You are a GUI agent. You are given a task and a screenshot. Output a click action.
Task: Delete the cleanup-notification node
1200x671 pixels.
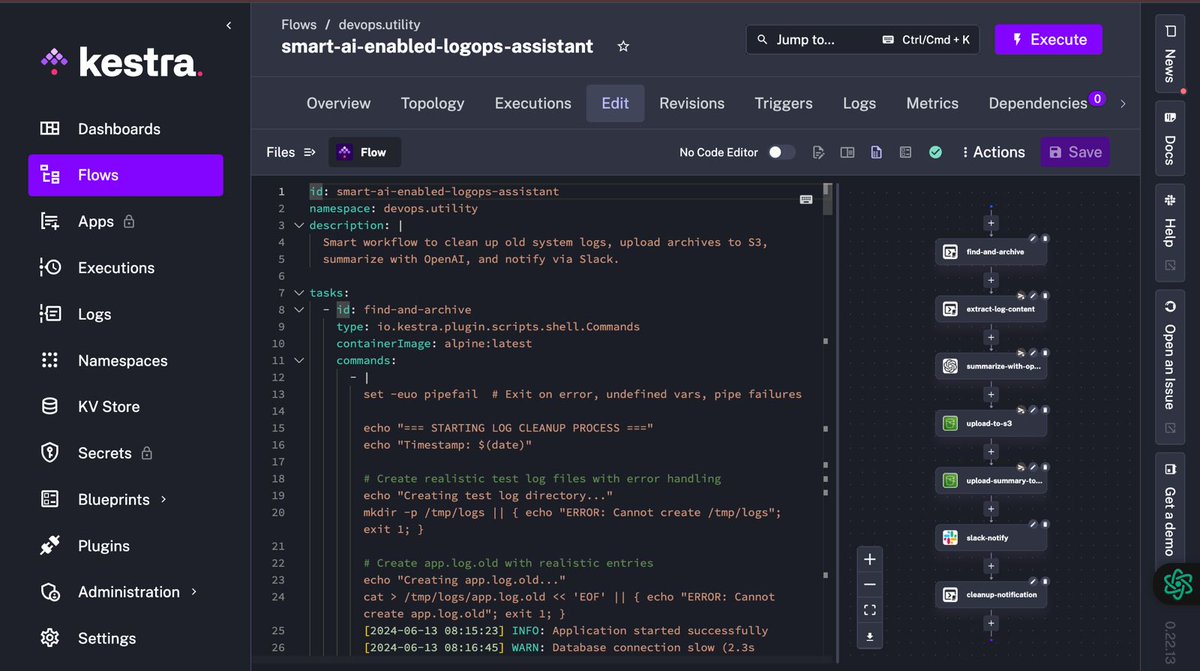pyautogui.click(x=1045, y=581)
